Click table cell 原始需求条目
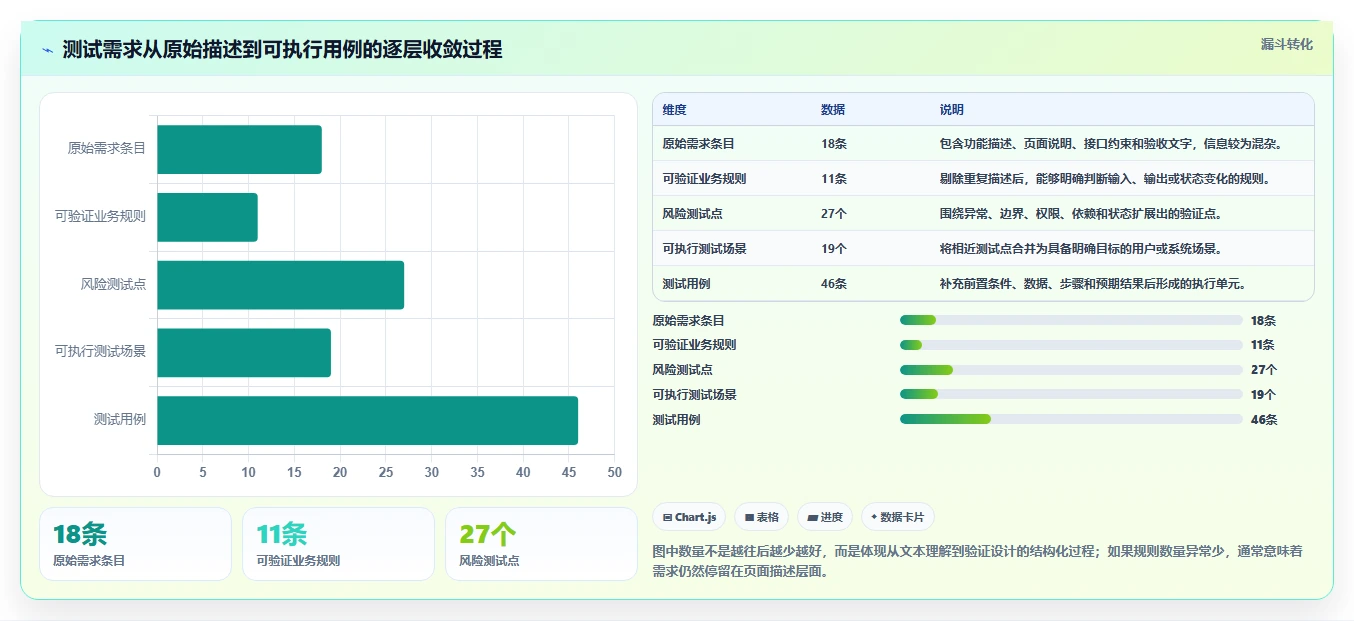 (699, 144)
